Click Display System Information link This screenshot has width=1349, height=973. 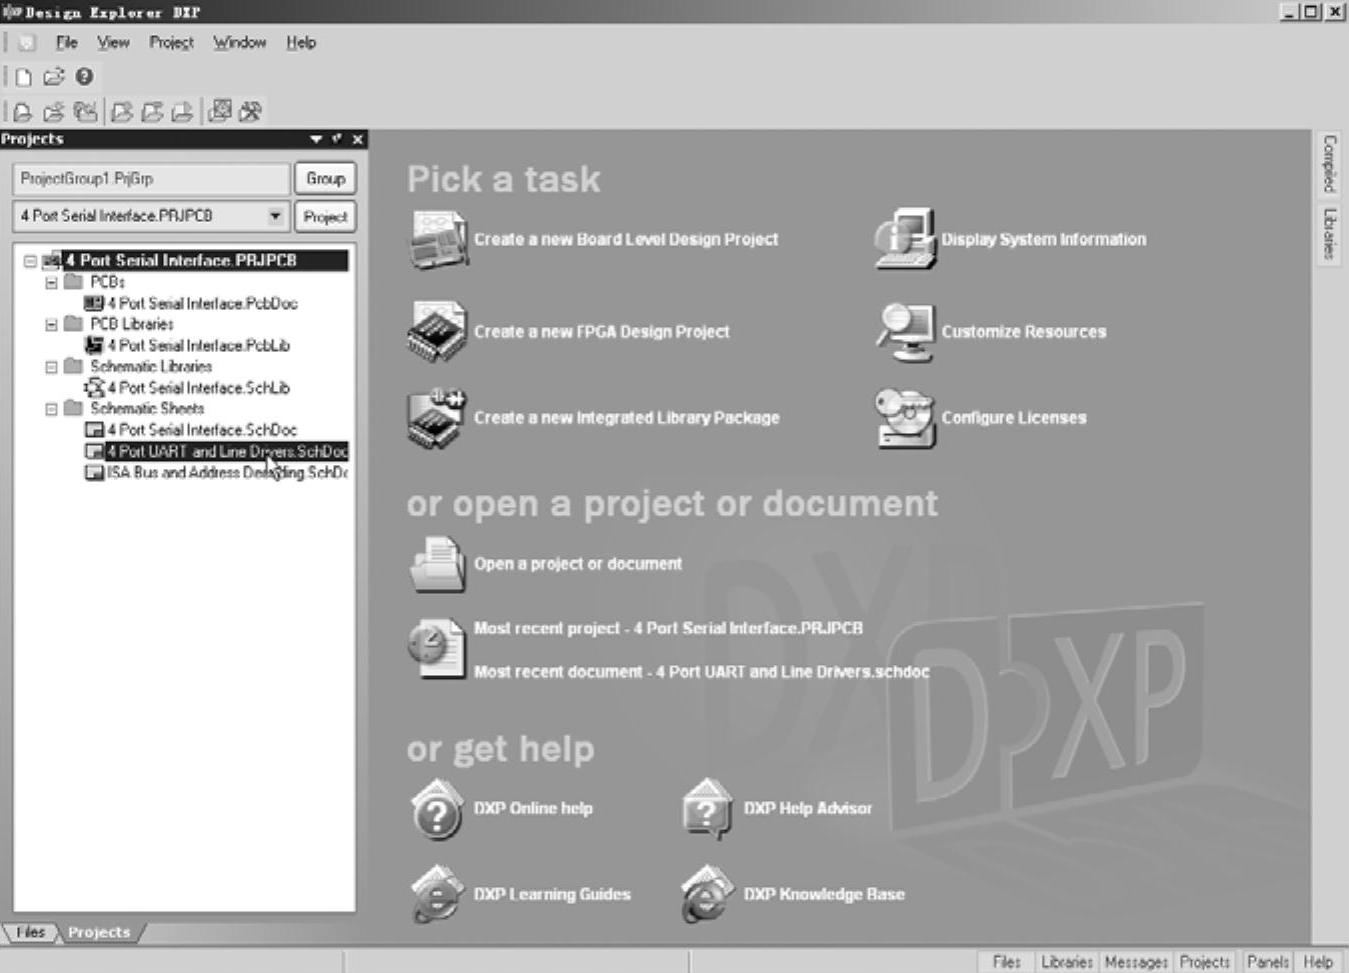pos(1044,239)
